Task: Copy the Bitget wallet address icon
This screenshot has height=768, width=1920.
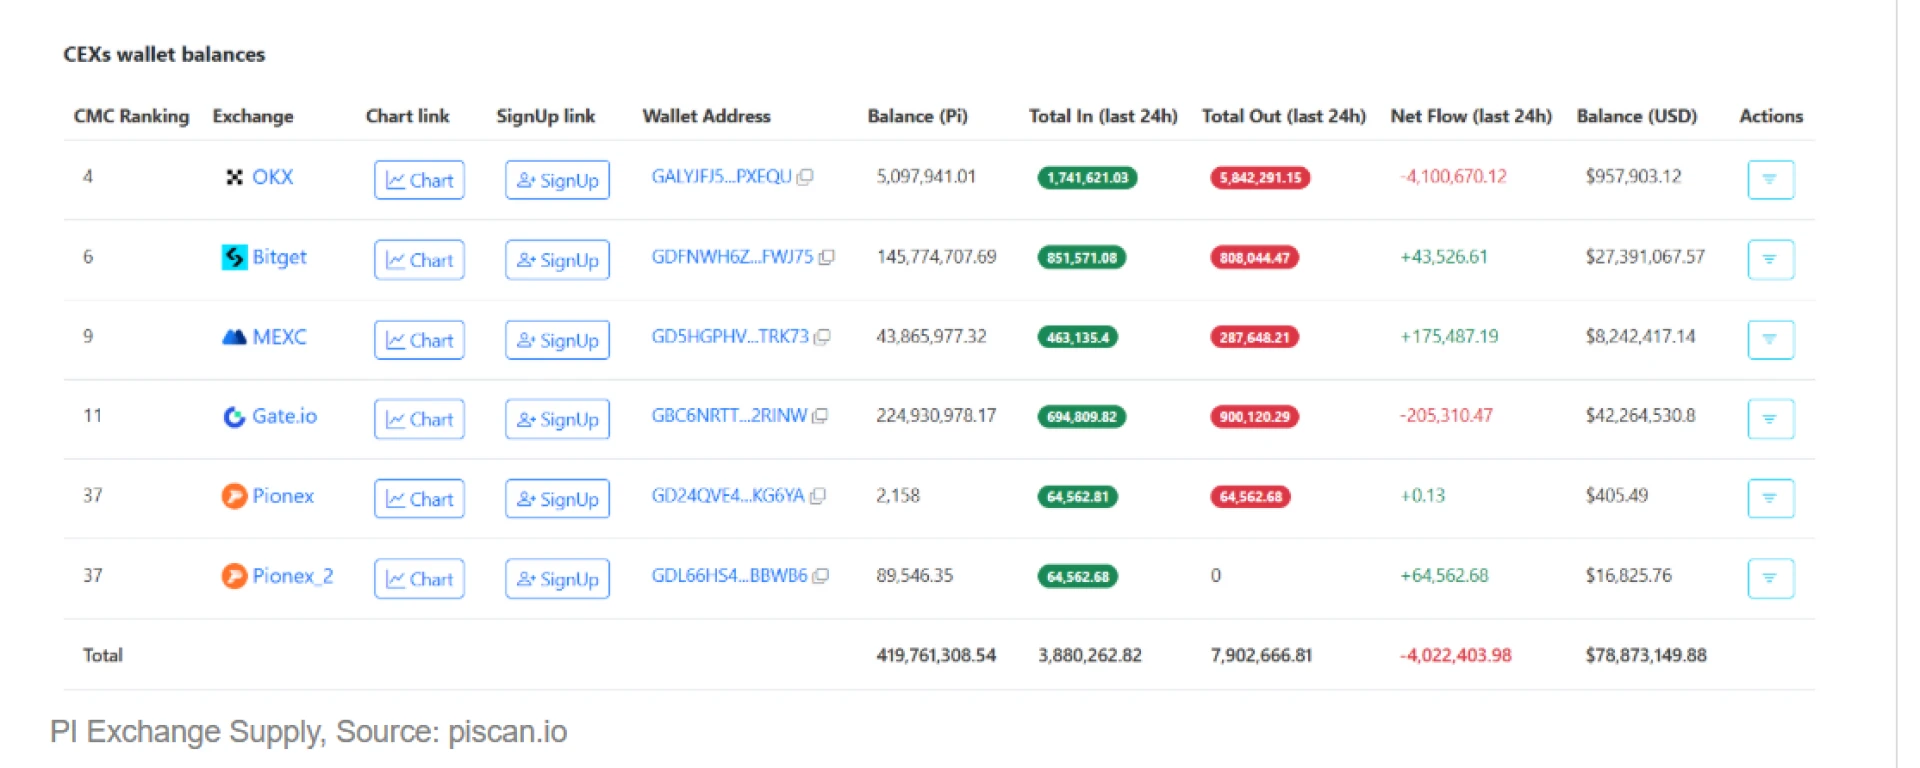Action: click(x=826, y=257)
